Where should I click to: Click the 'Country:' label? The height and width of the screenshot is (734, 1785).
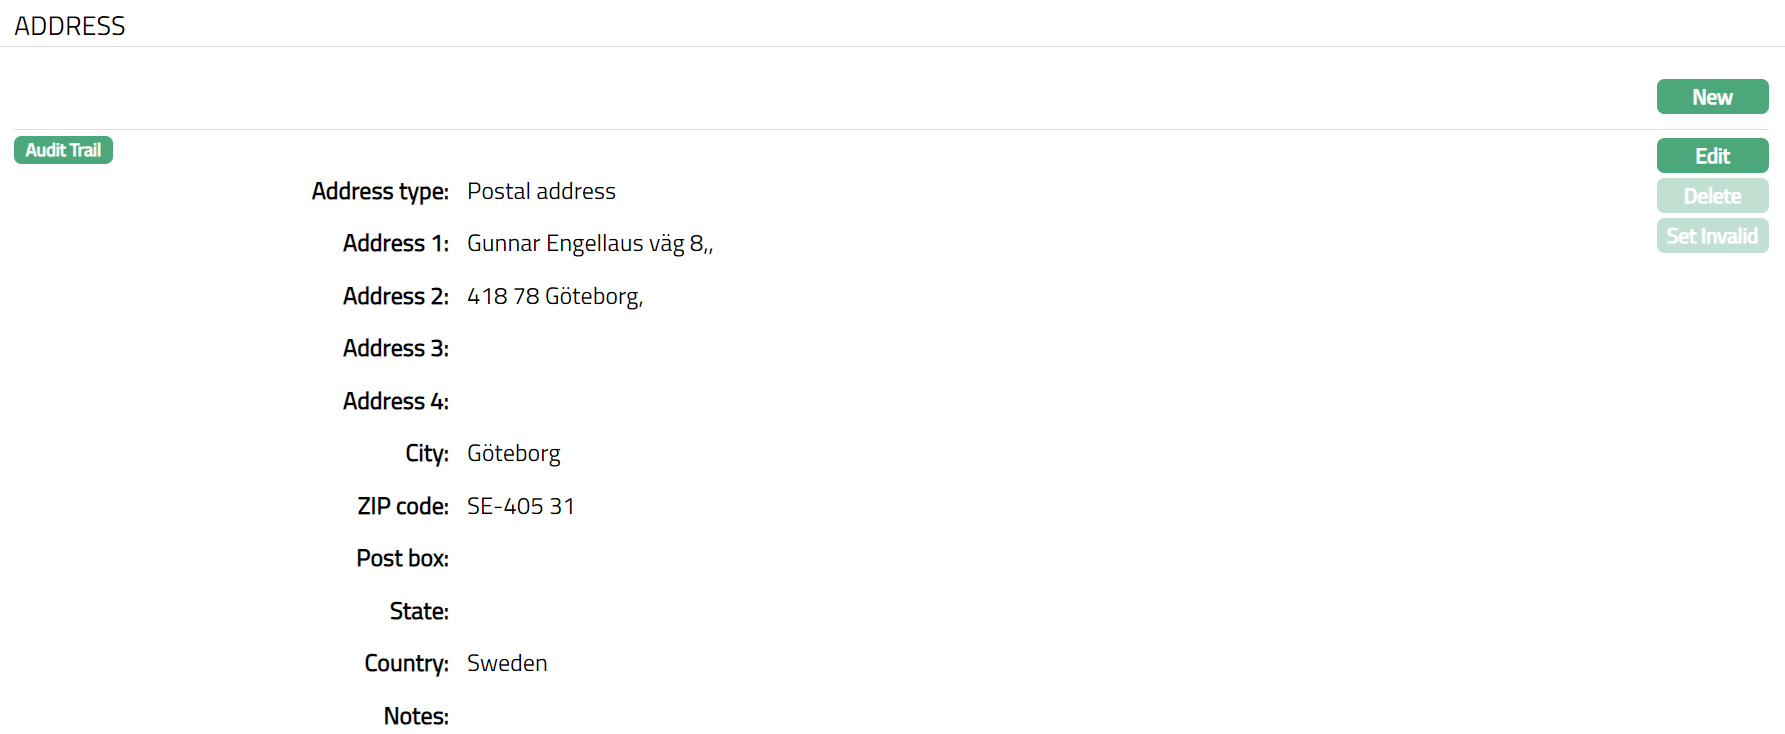tap(406, 663)
